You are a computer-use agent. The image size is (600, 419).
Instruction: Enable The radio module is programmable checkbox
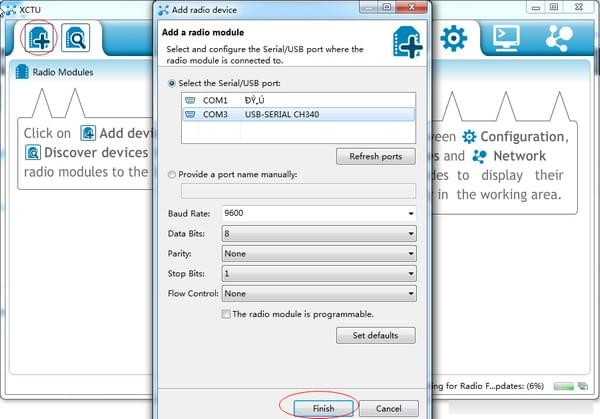[x=226, y=314]
